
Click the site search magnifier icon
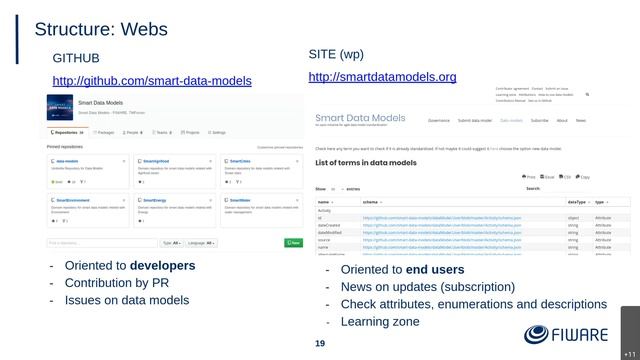coord(587,94)
